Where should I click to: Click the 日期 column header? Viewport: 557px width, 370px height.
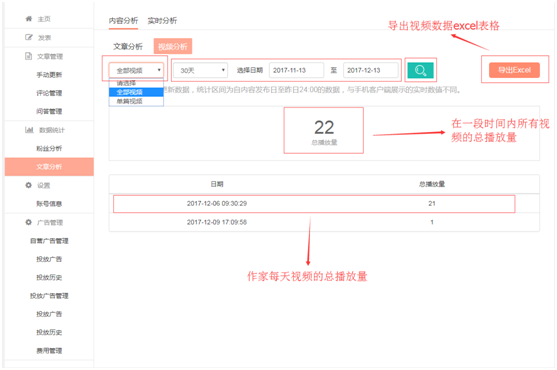(x=217, y=184)
